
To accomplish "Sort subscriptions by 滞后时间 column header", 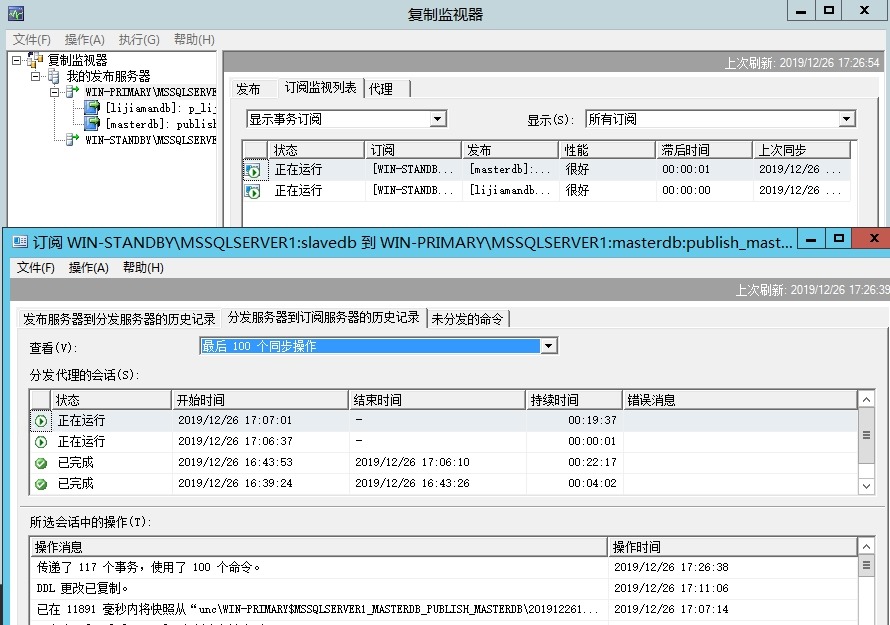I will 702,150.
